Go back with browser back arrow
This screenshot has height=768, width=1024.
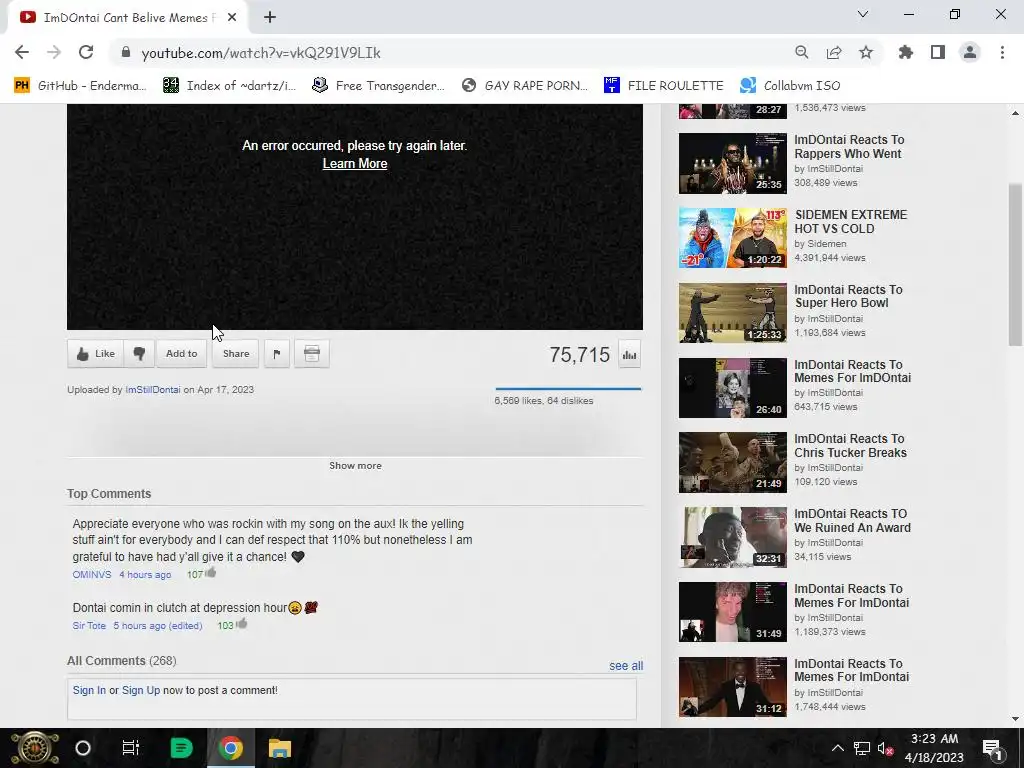click(22, 52)
